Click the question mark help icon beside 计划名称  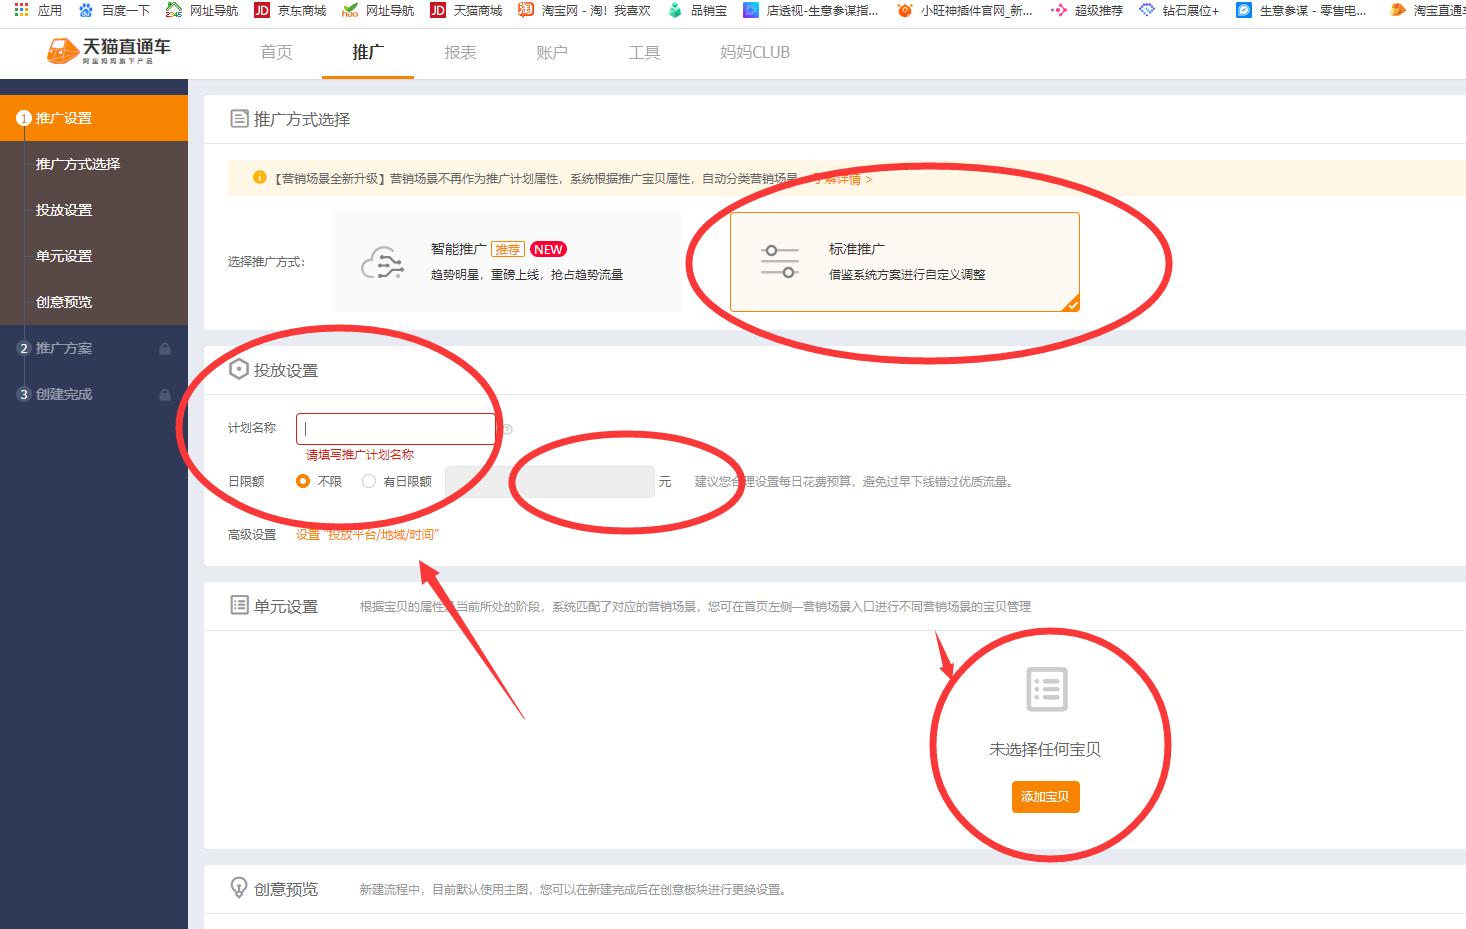(x=507, y=428)
